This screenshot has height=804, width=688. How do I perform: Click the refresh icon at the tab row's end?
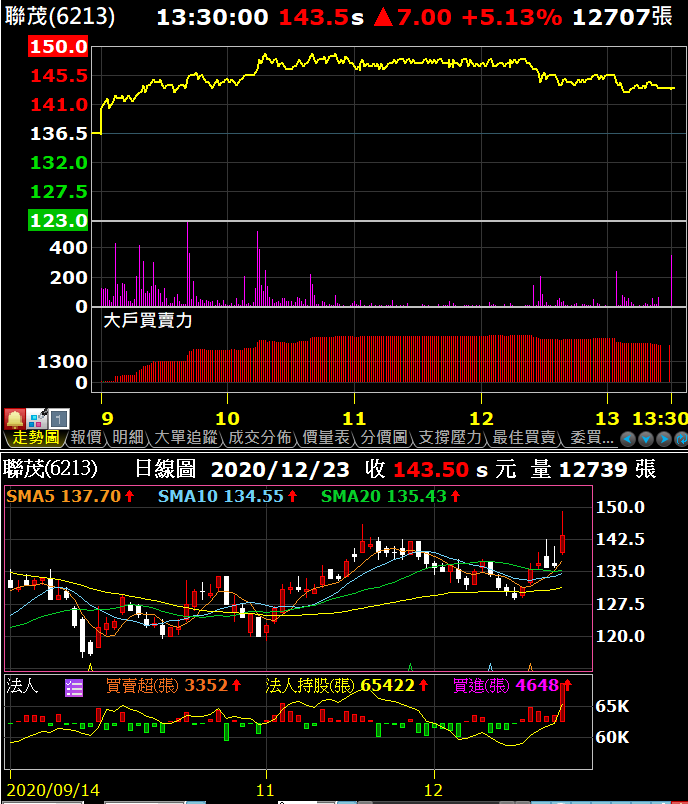pos(681,439)
